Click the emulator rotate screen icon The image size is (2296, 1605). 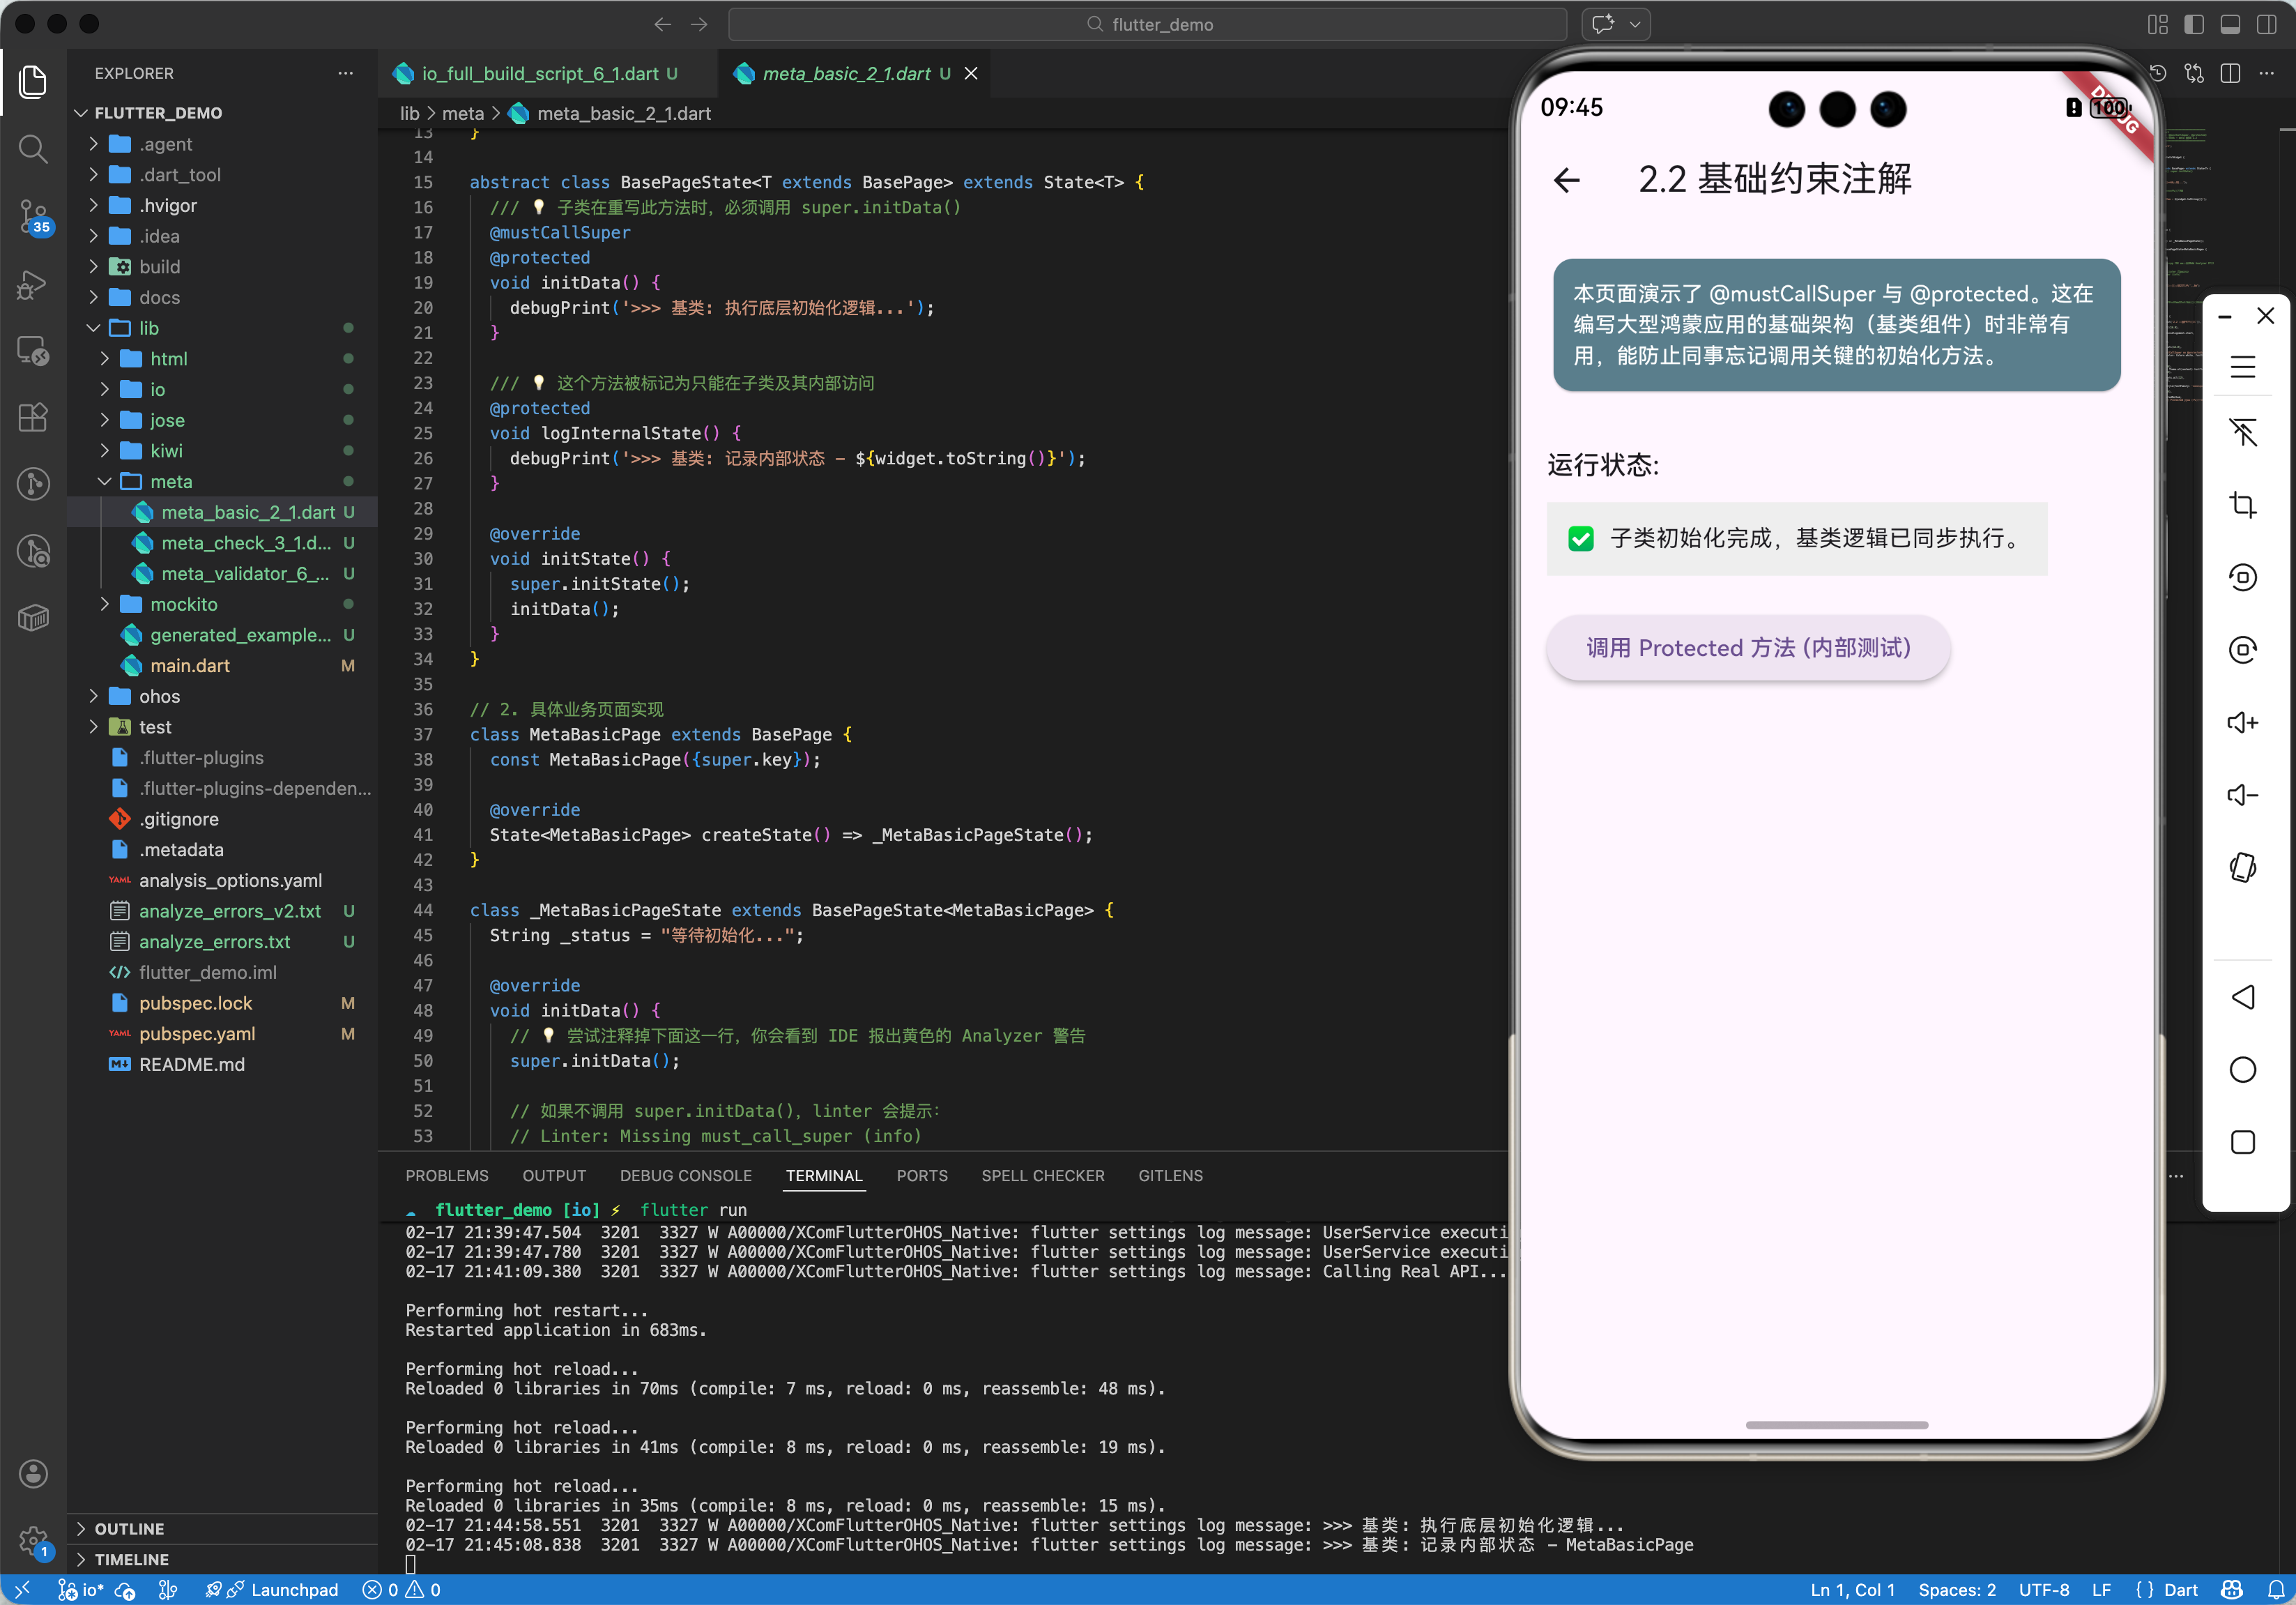[x=2242, y=867]
